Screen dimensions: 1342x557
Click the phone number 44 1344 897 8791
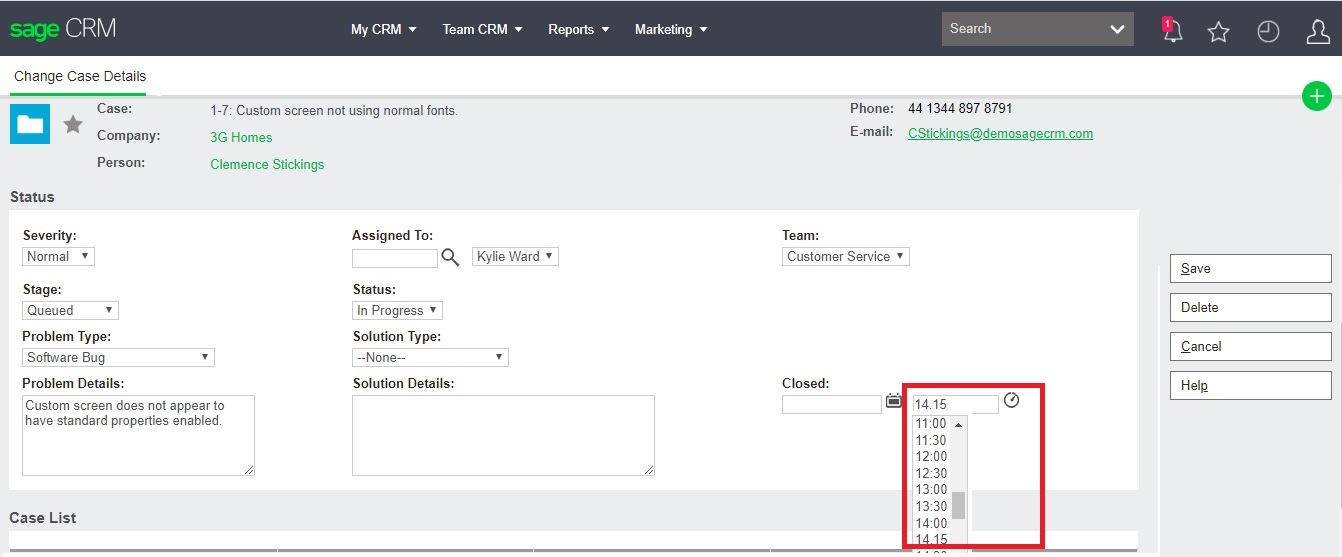coord(960,108)
